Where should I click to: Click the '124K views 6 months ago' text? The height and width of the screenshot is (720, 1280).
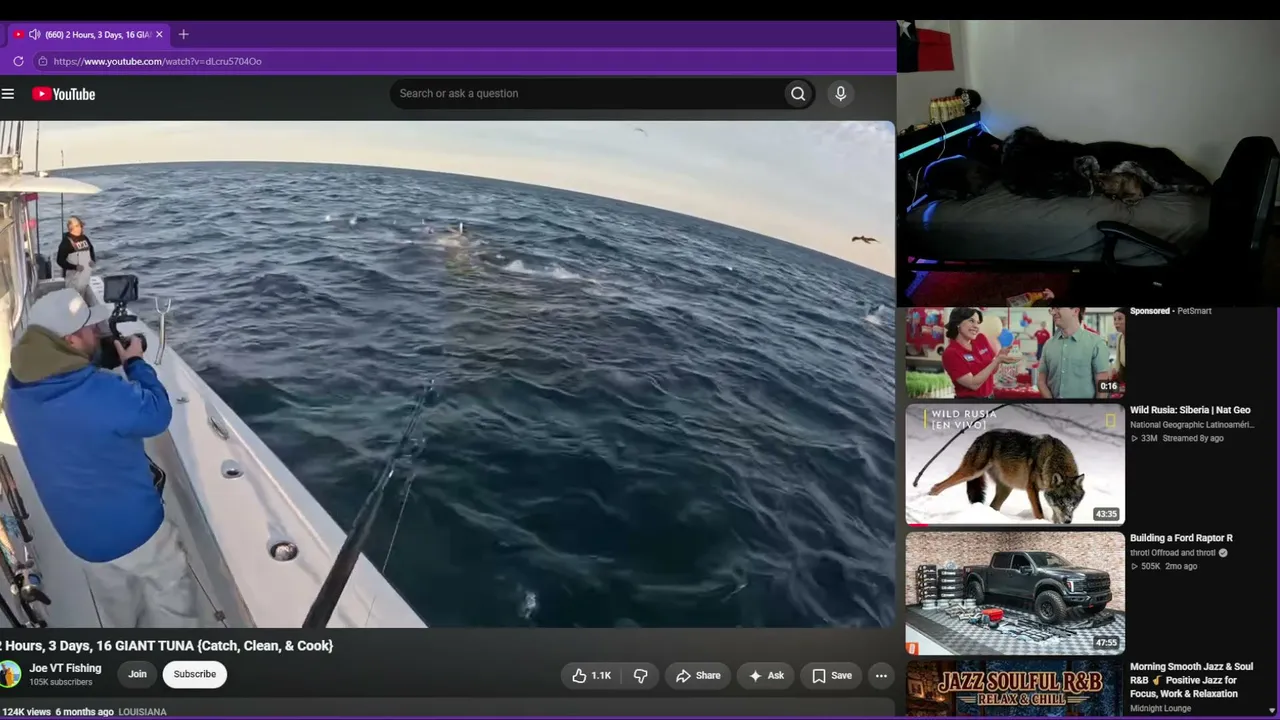[x=57, y=712]
